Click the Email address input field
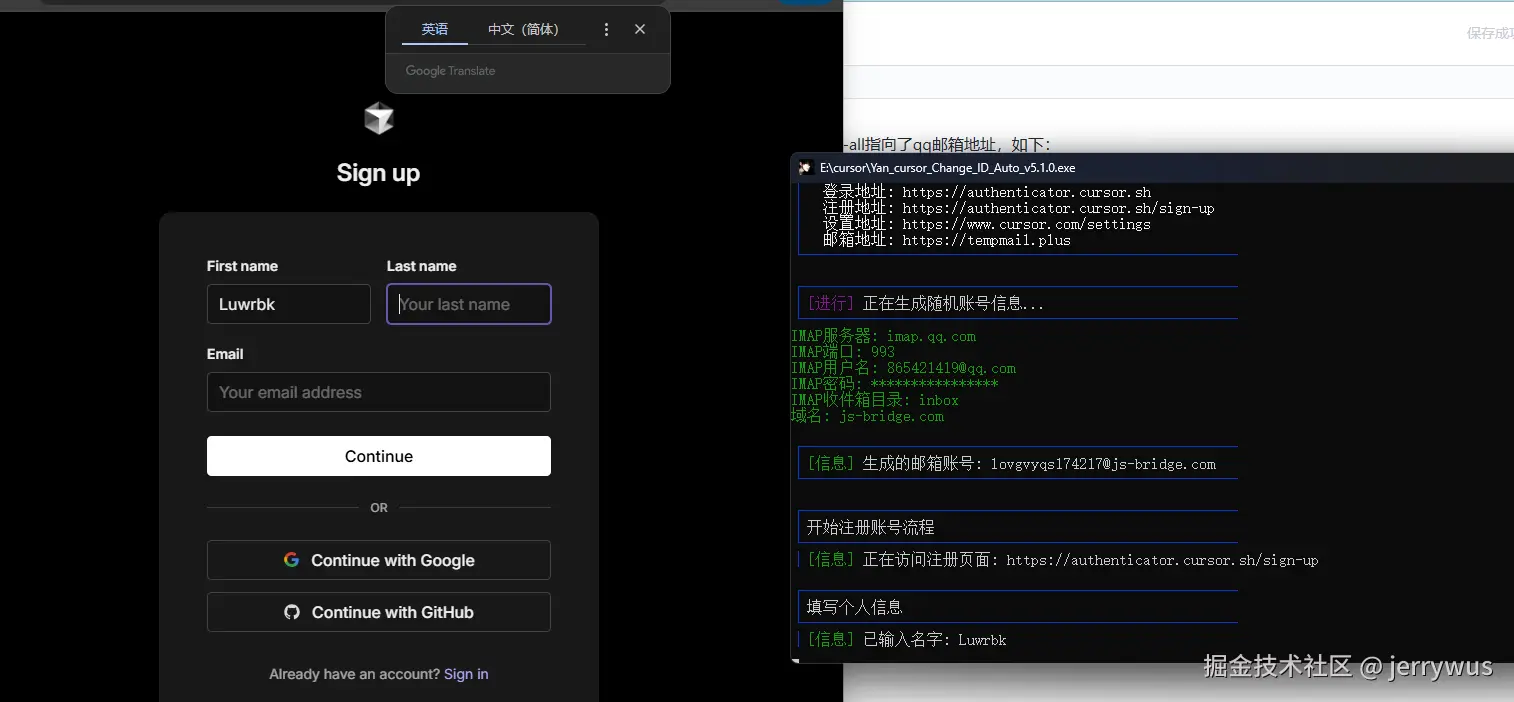The image size is (1514, 702). click(x=379, y=392)
